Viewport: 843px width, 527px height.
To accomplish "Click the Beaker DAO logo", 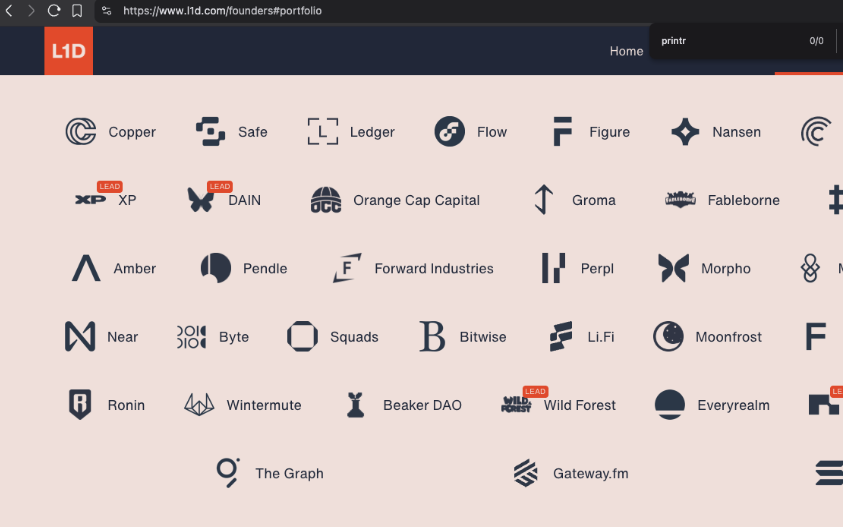I will [355, 405].
